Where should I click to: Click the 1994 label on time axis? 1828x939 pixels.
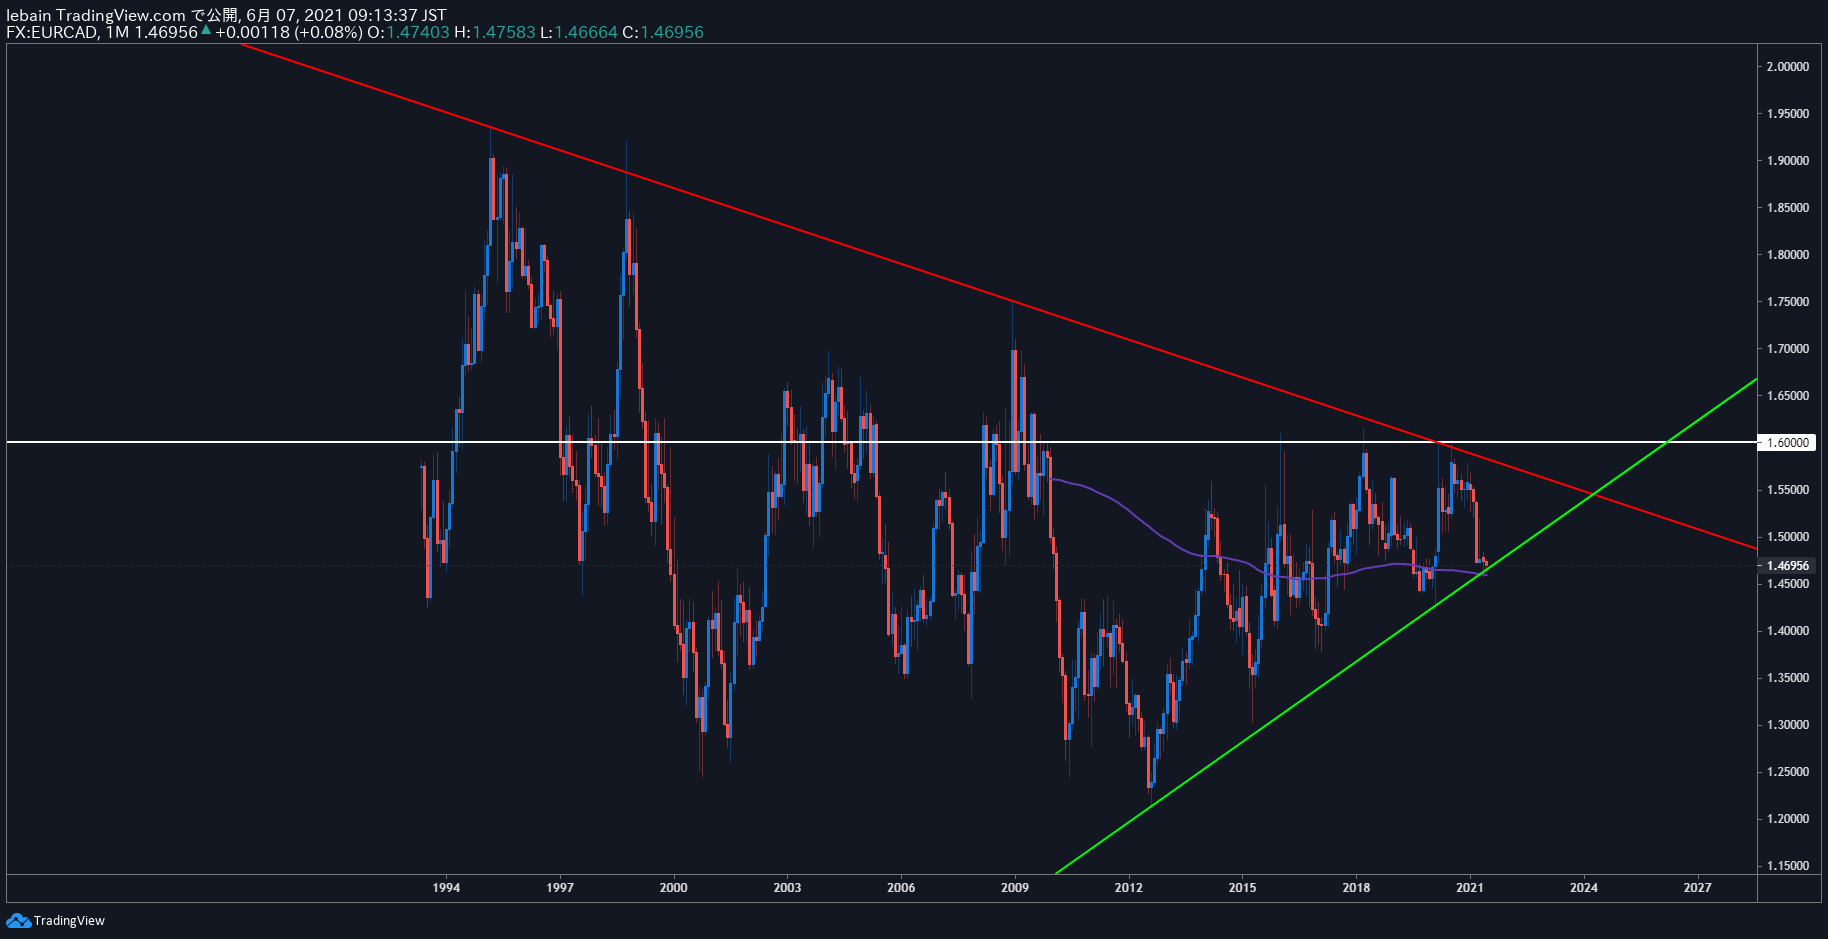click(446, 887)
